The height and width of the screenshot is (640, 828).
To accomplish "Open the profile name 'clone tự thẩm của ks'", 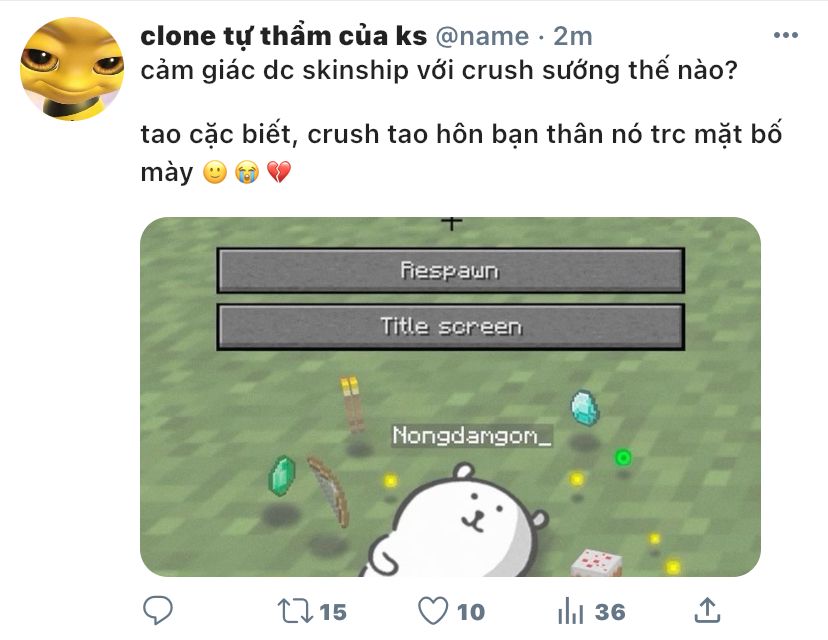I will (x=284, y=36).
